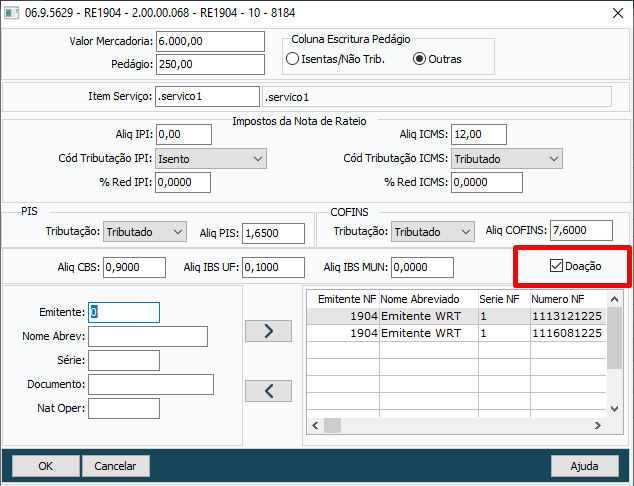Viewport: 634px width, 486px height.
Task: Select the row with NF number 1113121225
Action: point(456,316)
